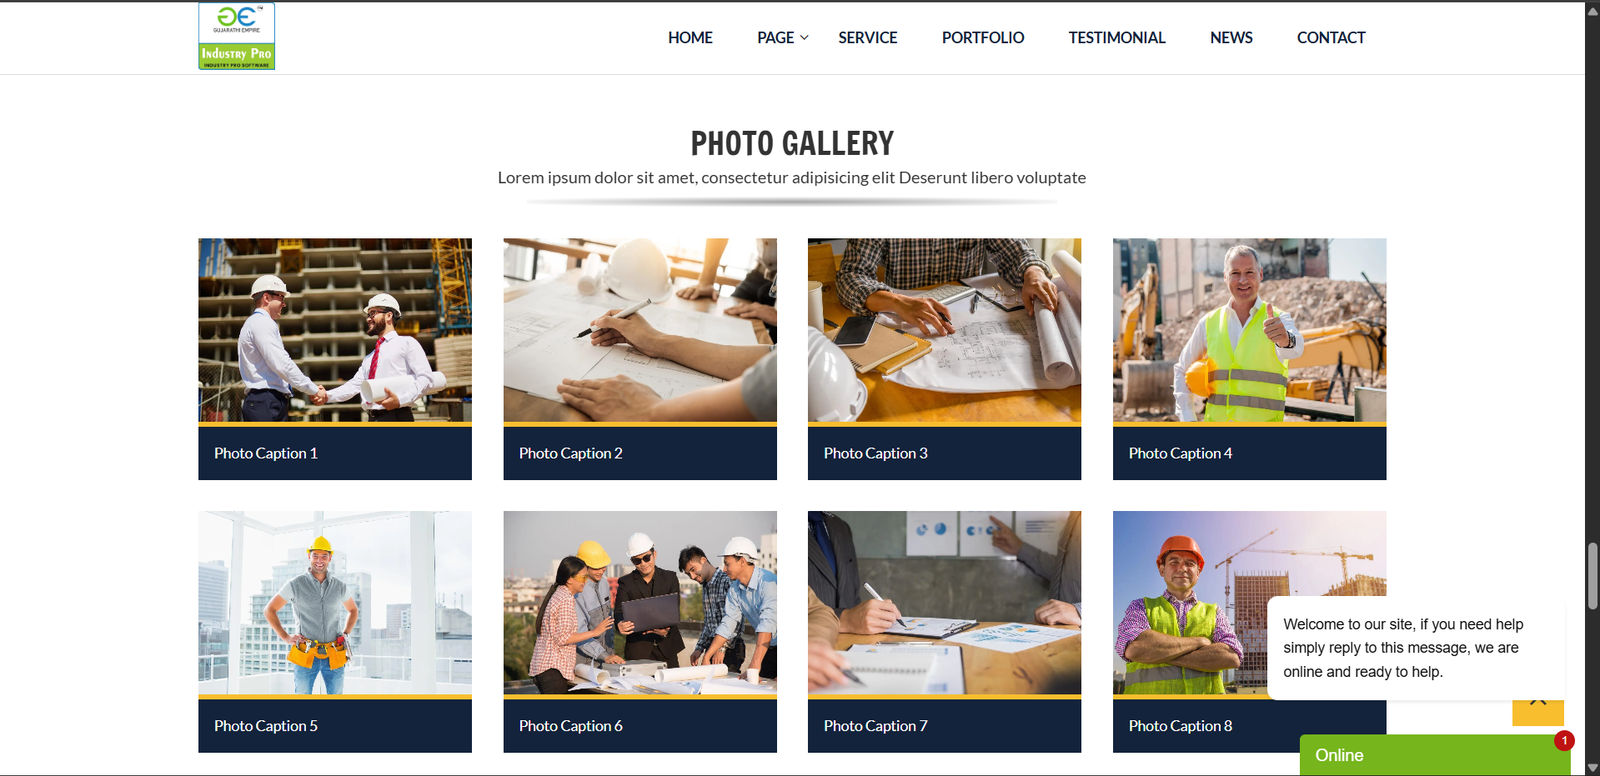Image resolution: width=1600 pixels, height=776 pixels.
Task: Open the blueprint drawing hands photo
Action: click(640, 330)
